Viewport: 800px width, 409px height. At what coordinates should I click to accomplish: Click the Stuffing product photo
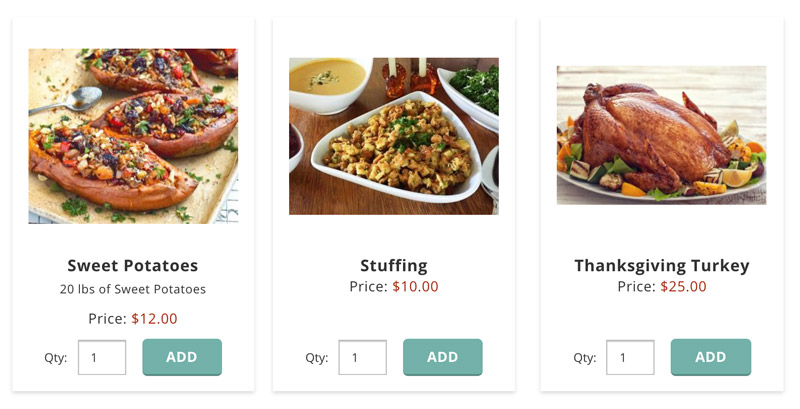[x=394, y=135]
